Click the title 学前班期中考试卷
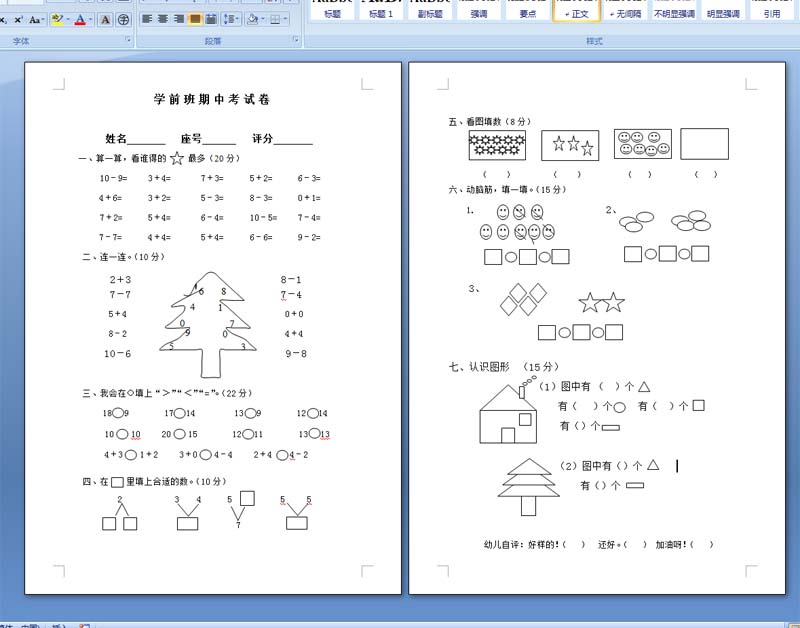 212,99
